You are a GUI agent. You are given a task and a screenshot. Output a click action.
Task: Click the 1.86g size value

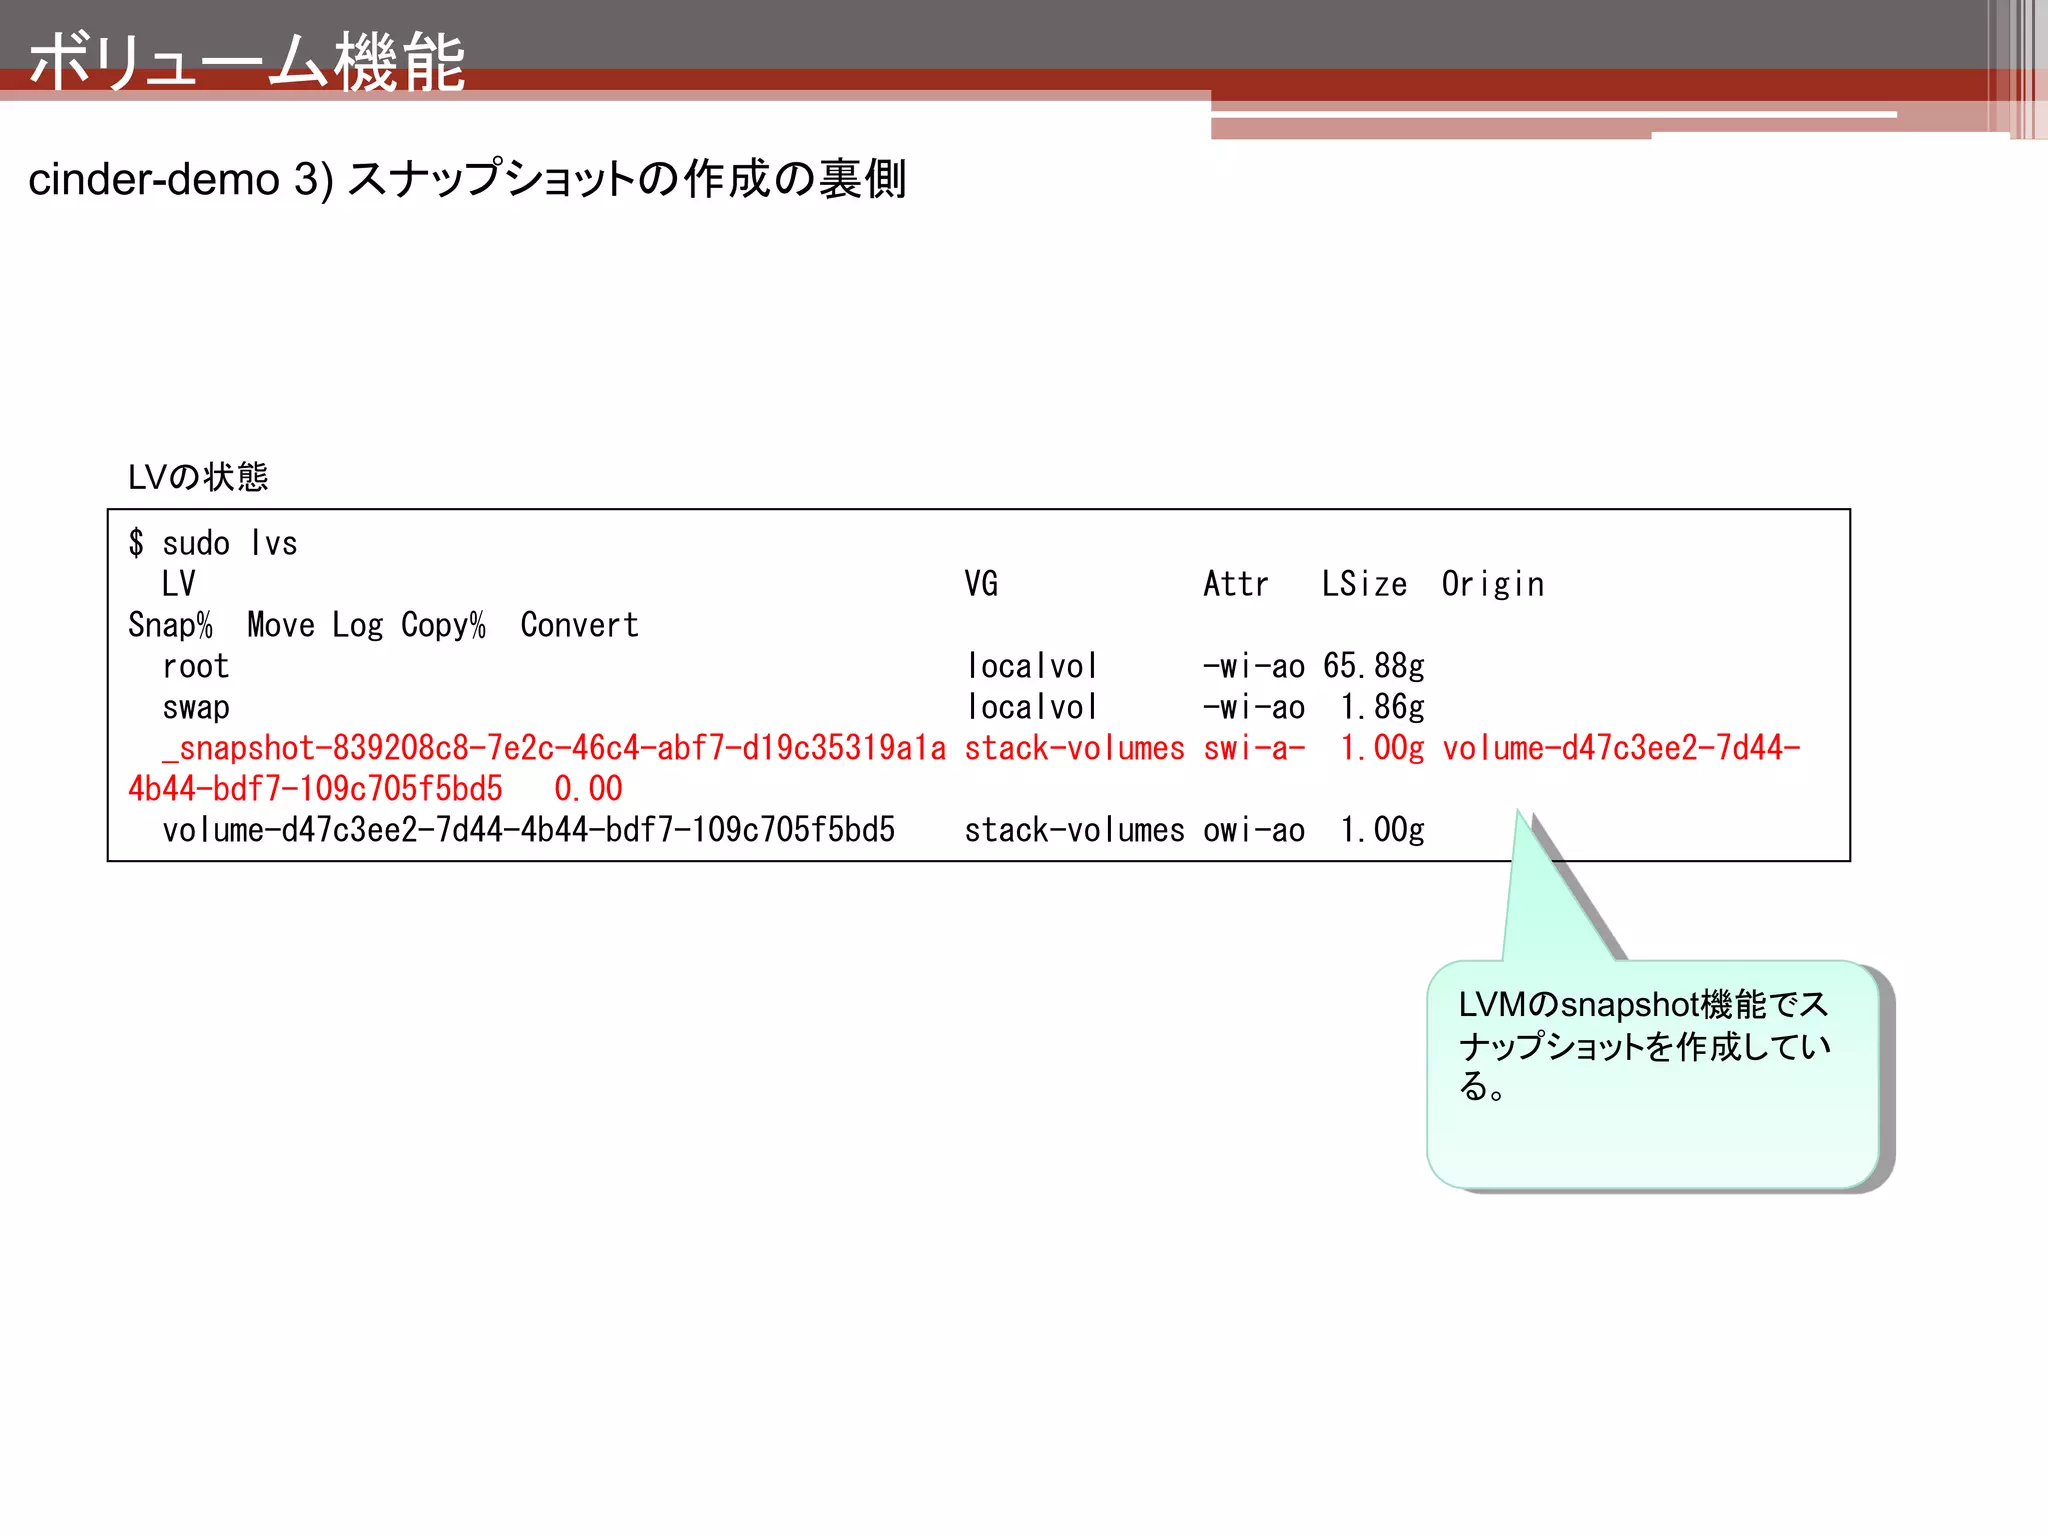coord(1383,707)
